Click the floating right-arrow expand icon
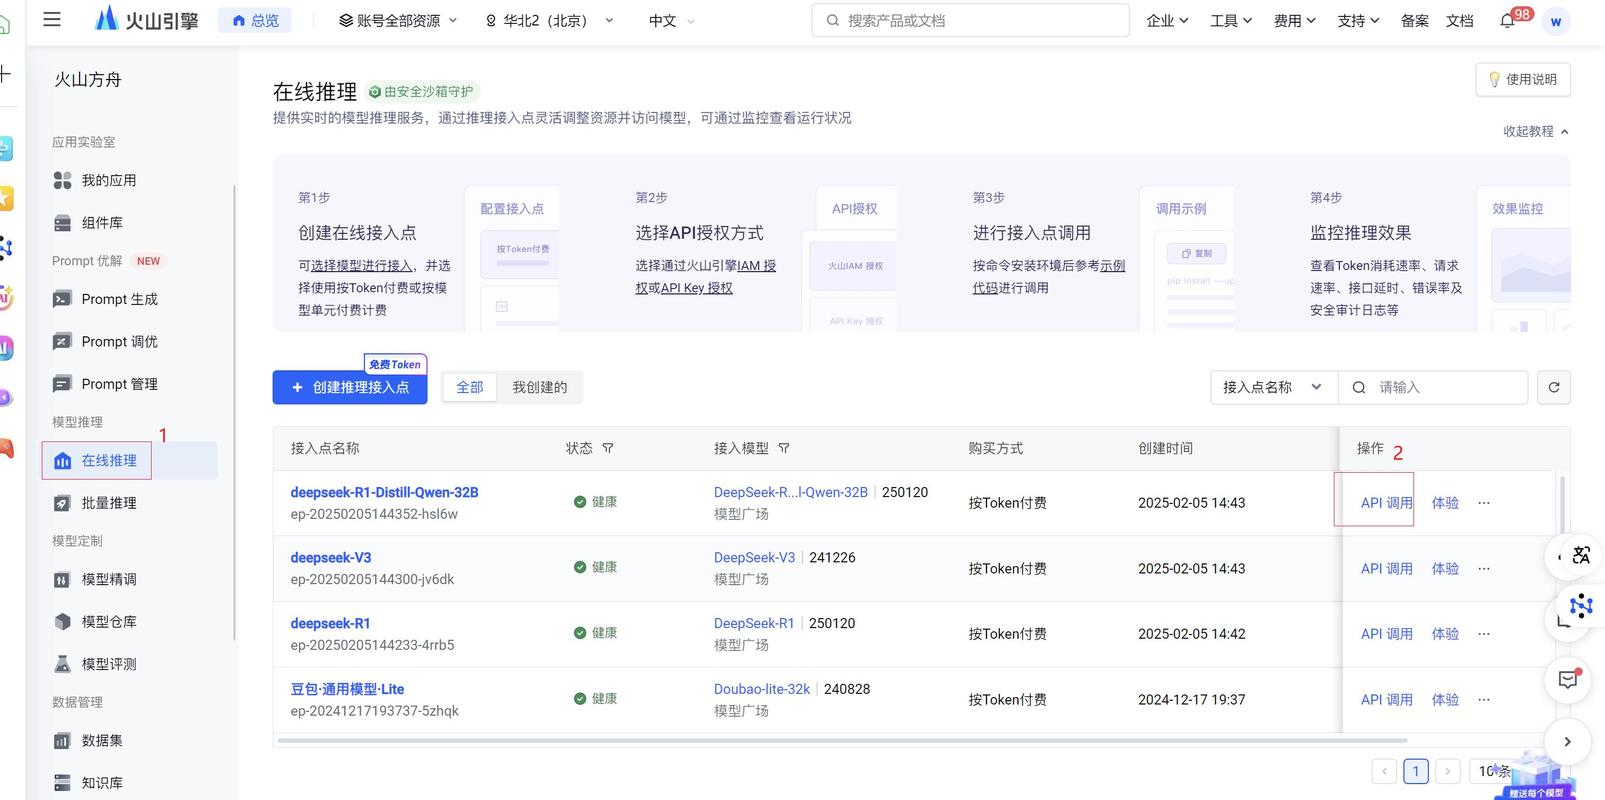The height and width of the screenshot is (800, 1605). tap(1567, 741)
